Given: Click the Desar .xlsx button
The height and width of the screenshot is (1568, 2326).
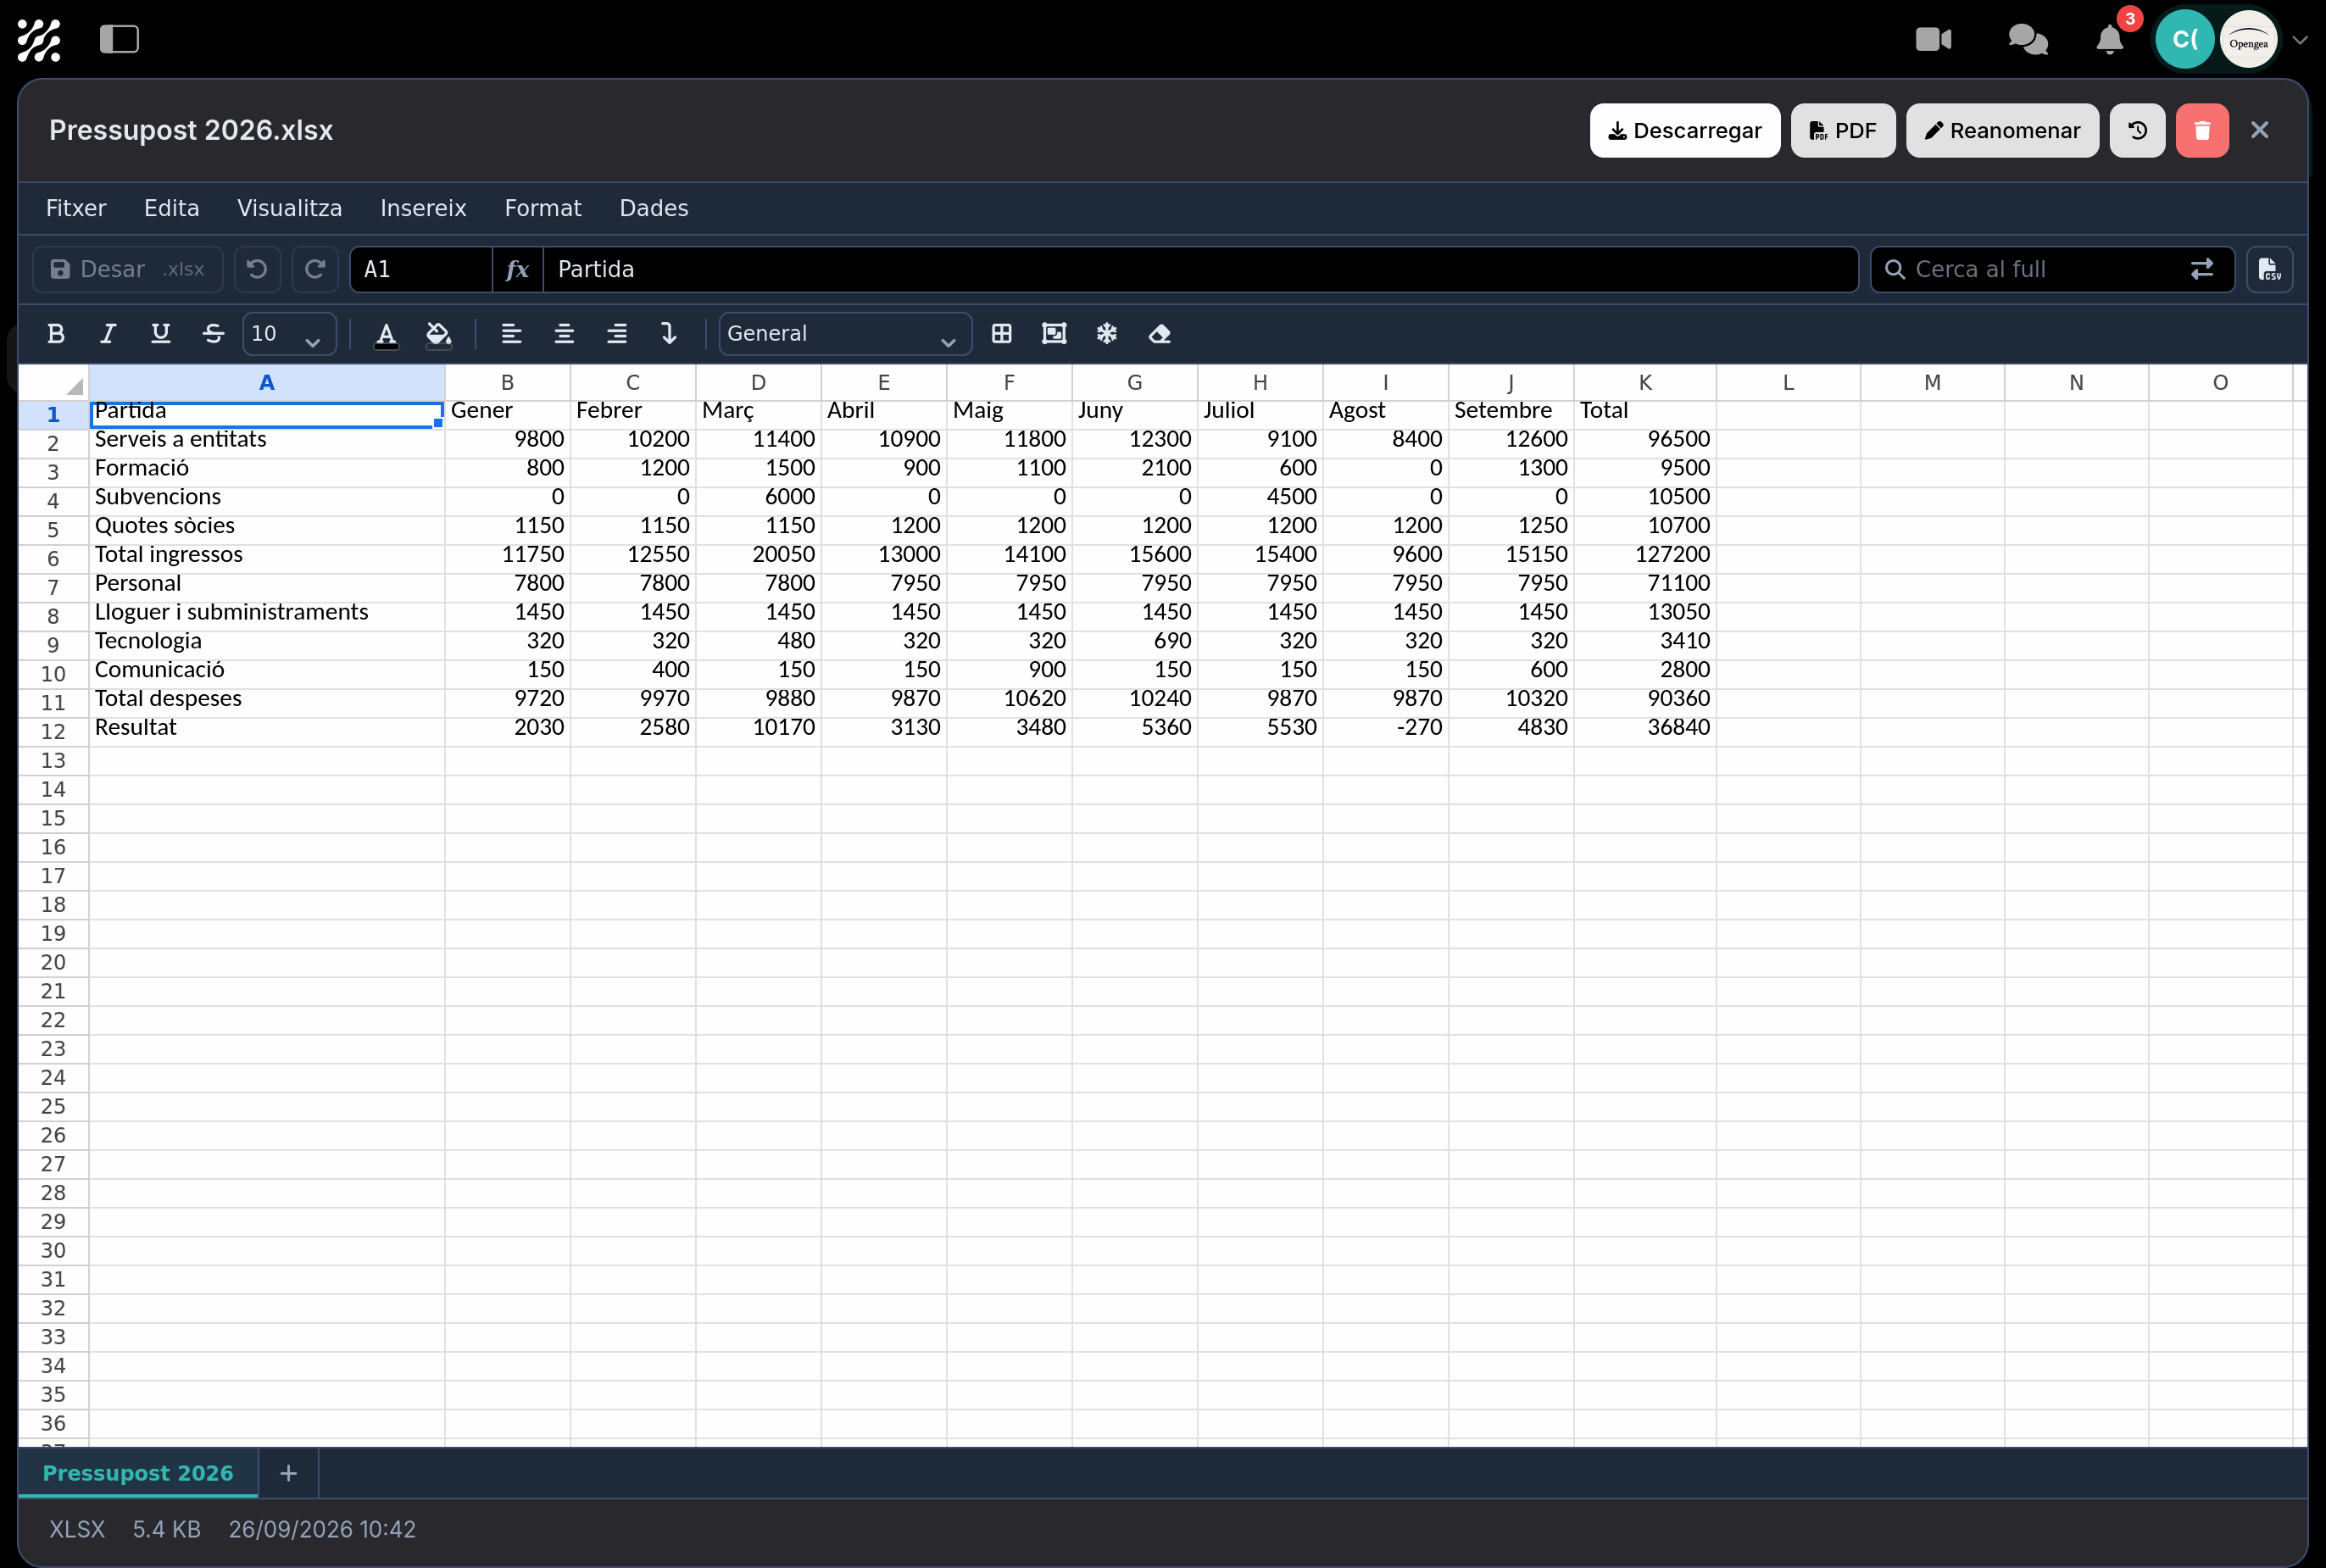Looking at the screenshot, I should [128, 269].
